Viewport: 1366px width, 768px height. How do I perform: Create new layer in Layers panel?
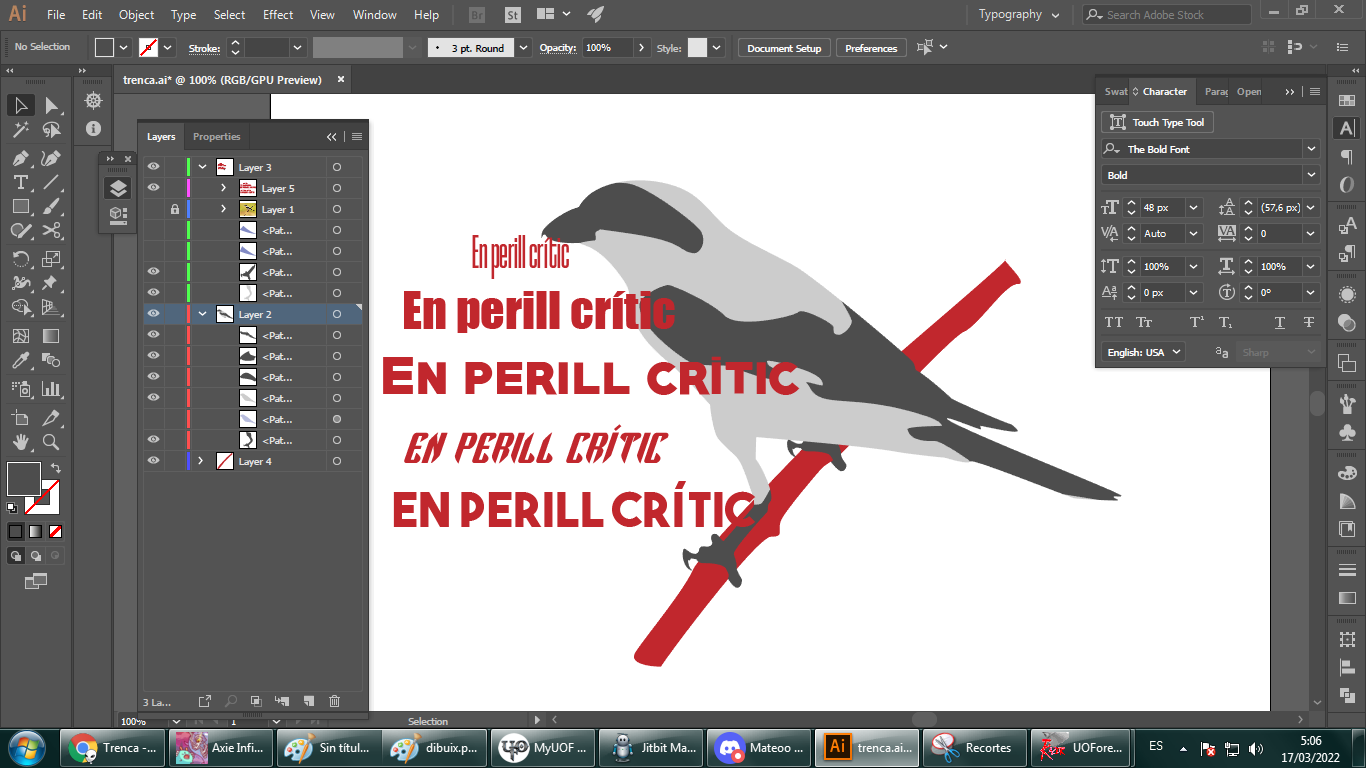coord(309,702)
